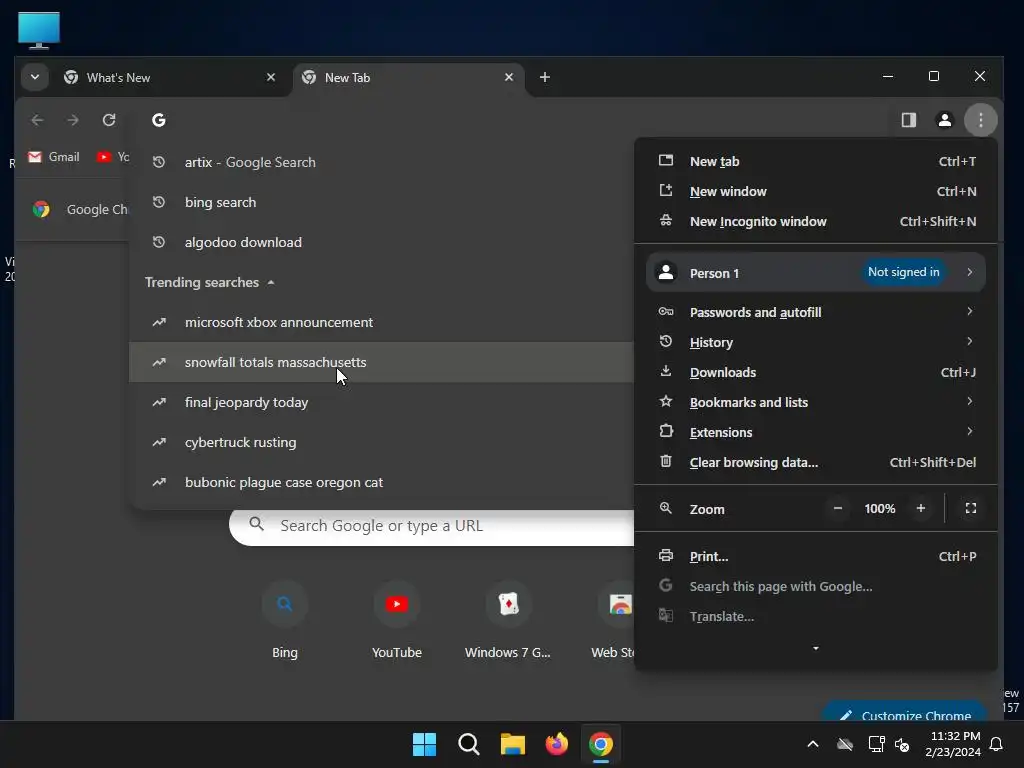Open the Bing shortcut tile
Viewport: 1024px width, 768px height.
point(285,621)
